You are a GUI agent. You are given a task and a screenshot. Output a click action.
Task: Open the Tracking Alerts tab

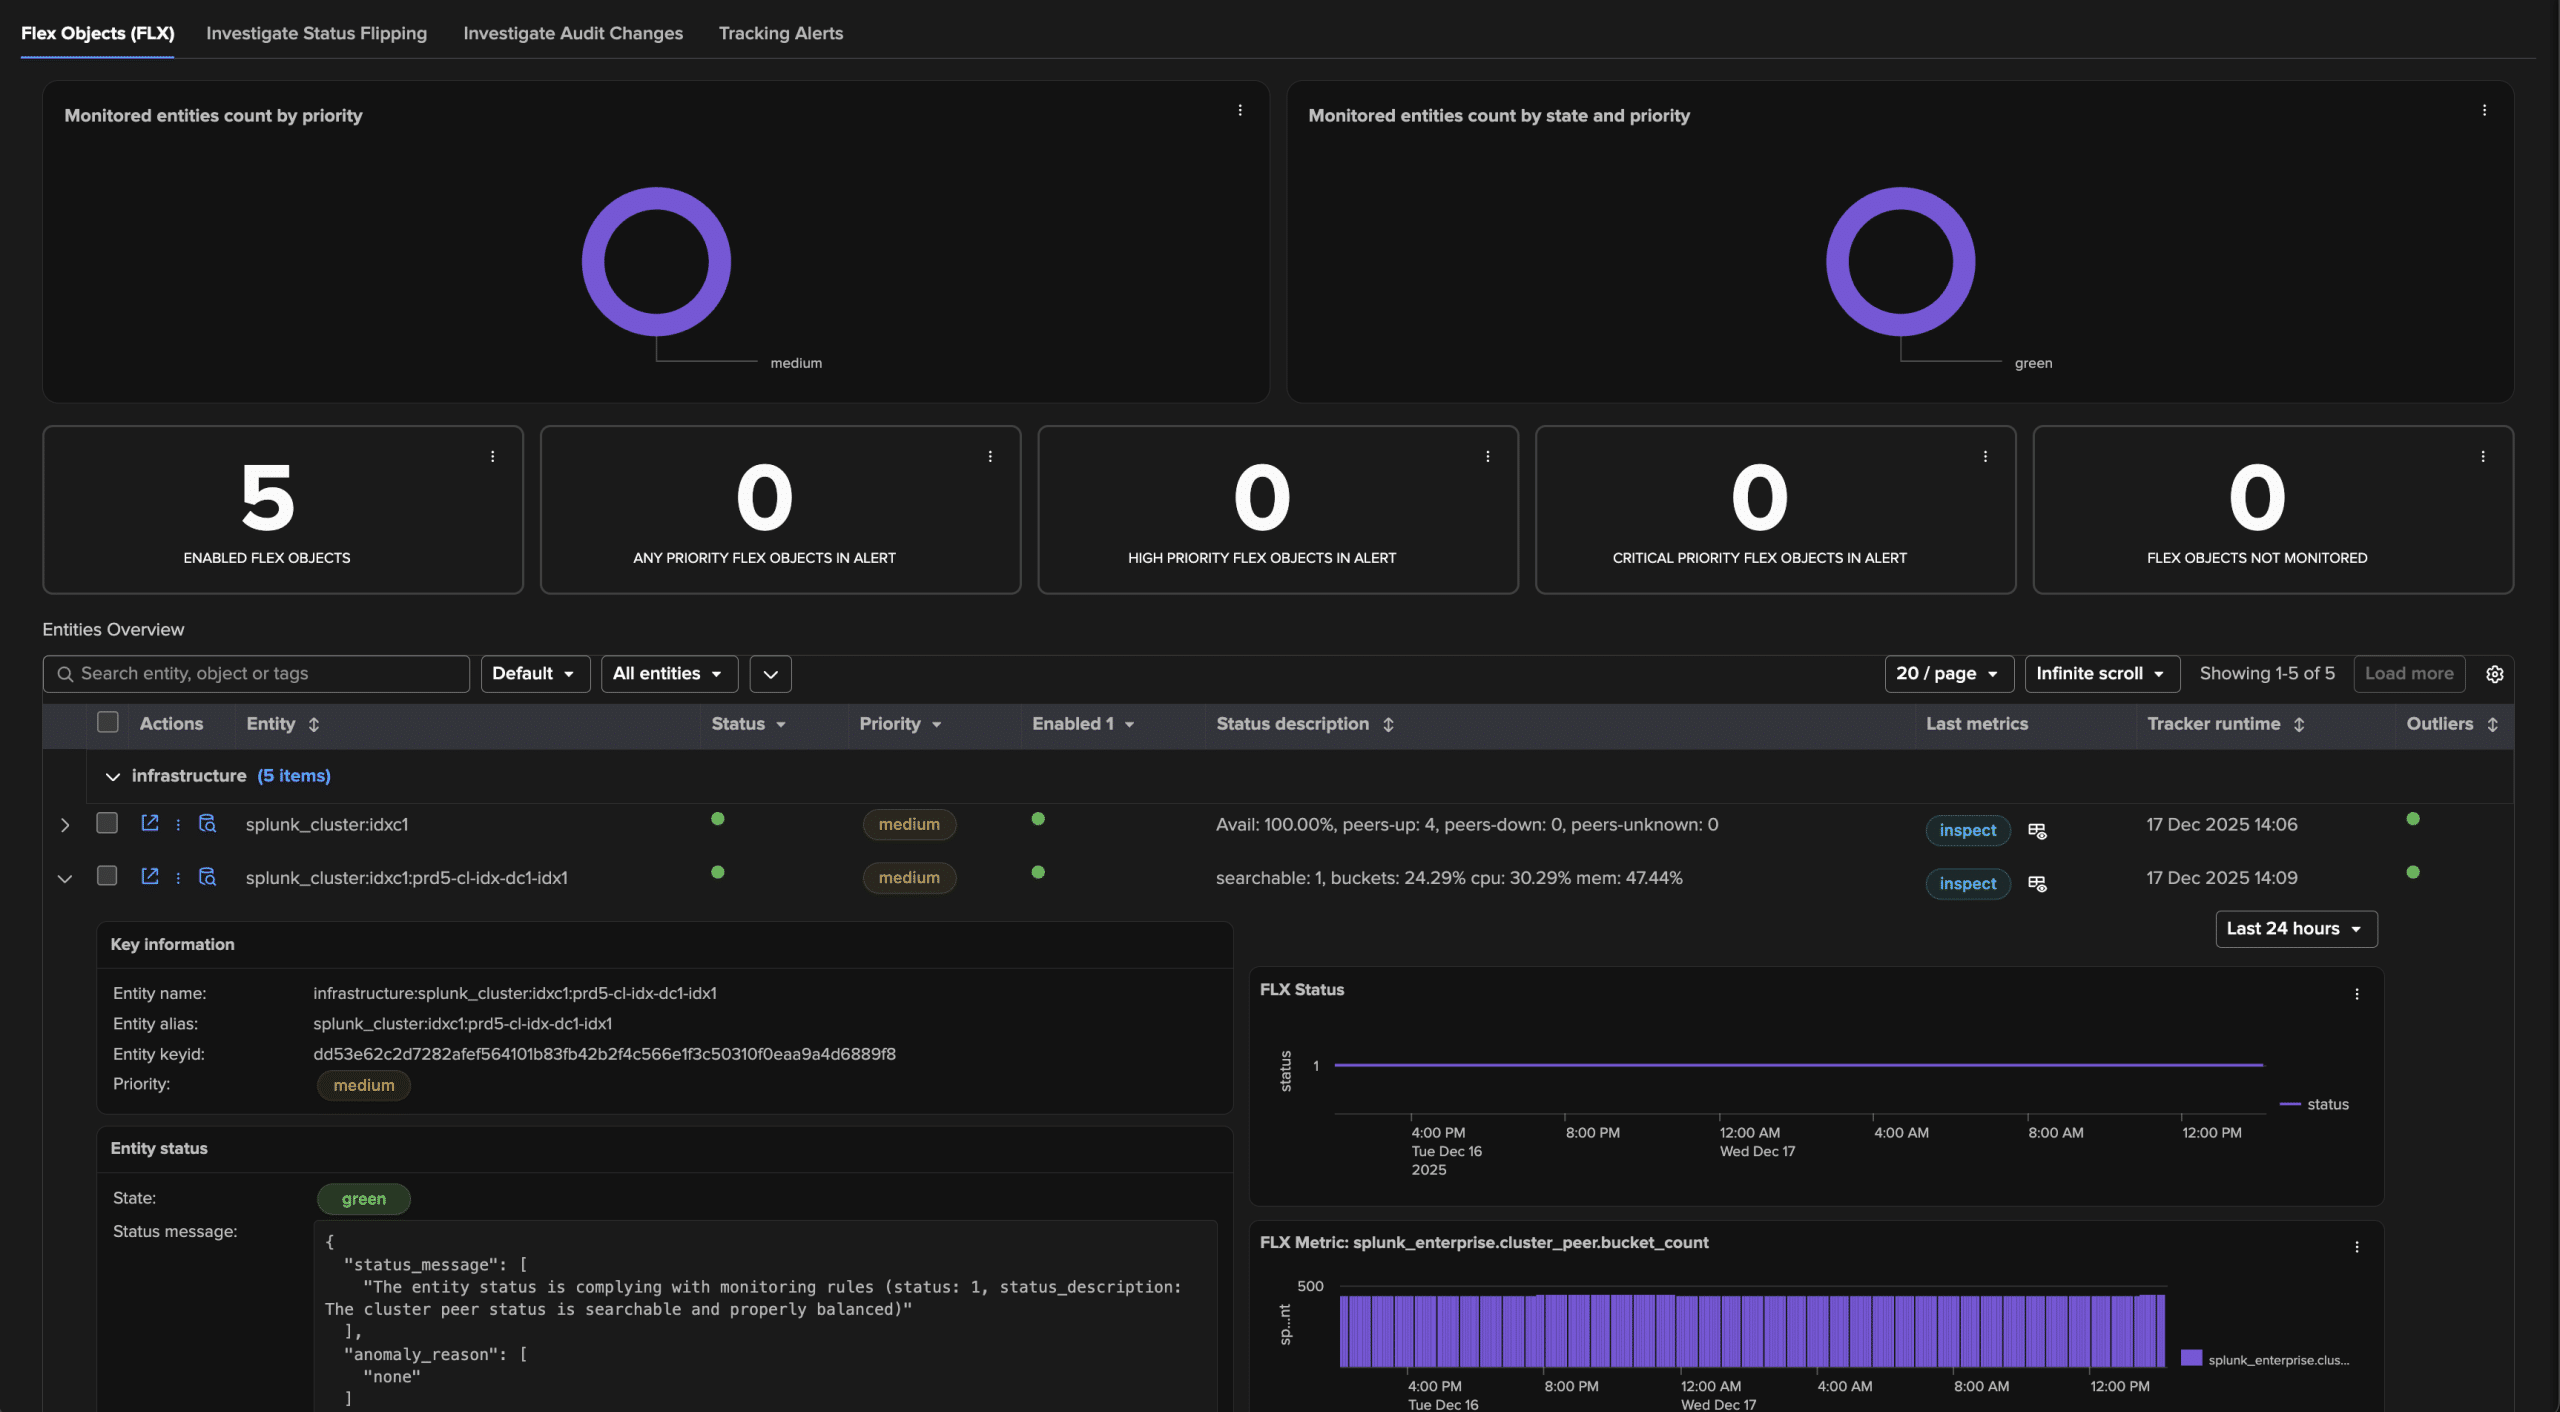coord(780,33)
